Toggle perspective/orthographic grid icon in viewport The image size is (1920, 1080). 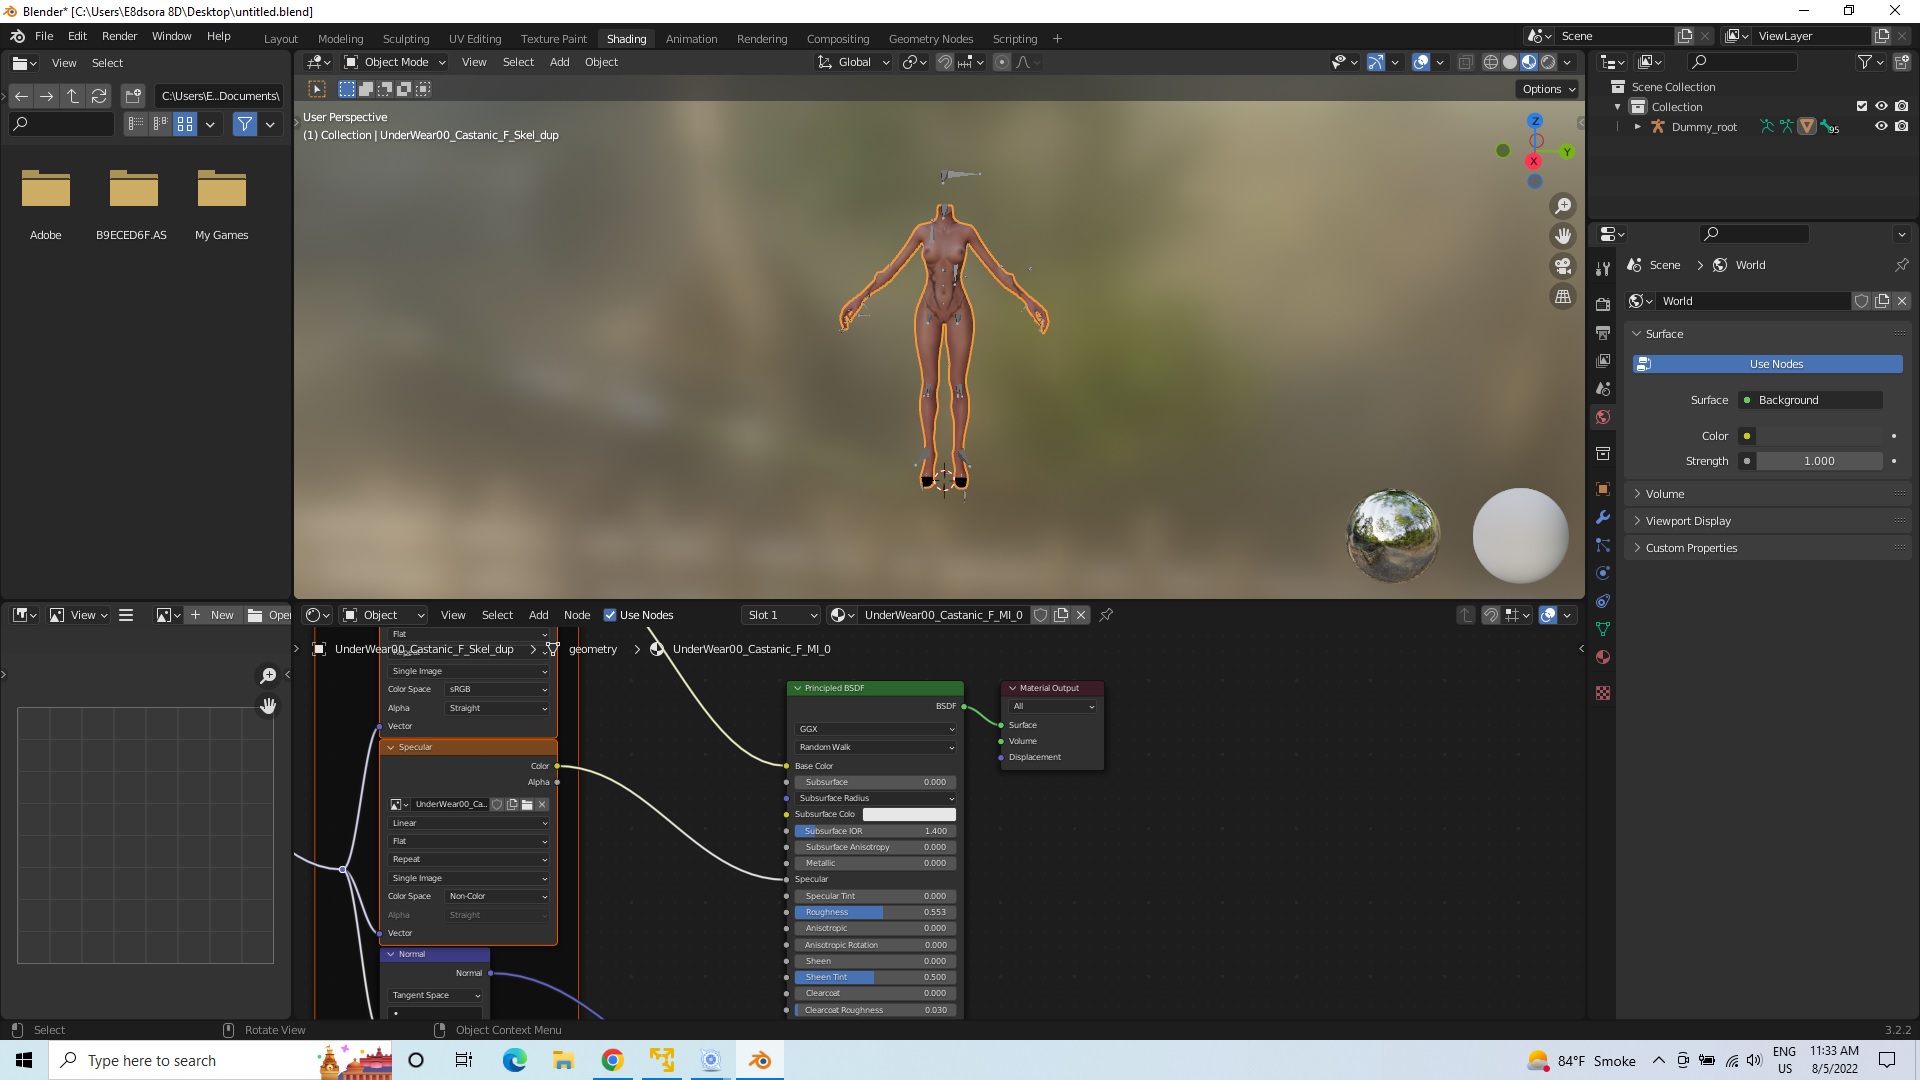tap(1562, 297)
